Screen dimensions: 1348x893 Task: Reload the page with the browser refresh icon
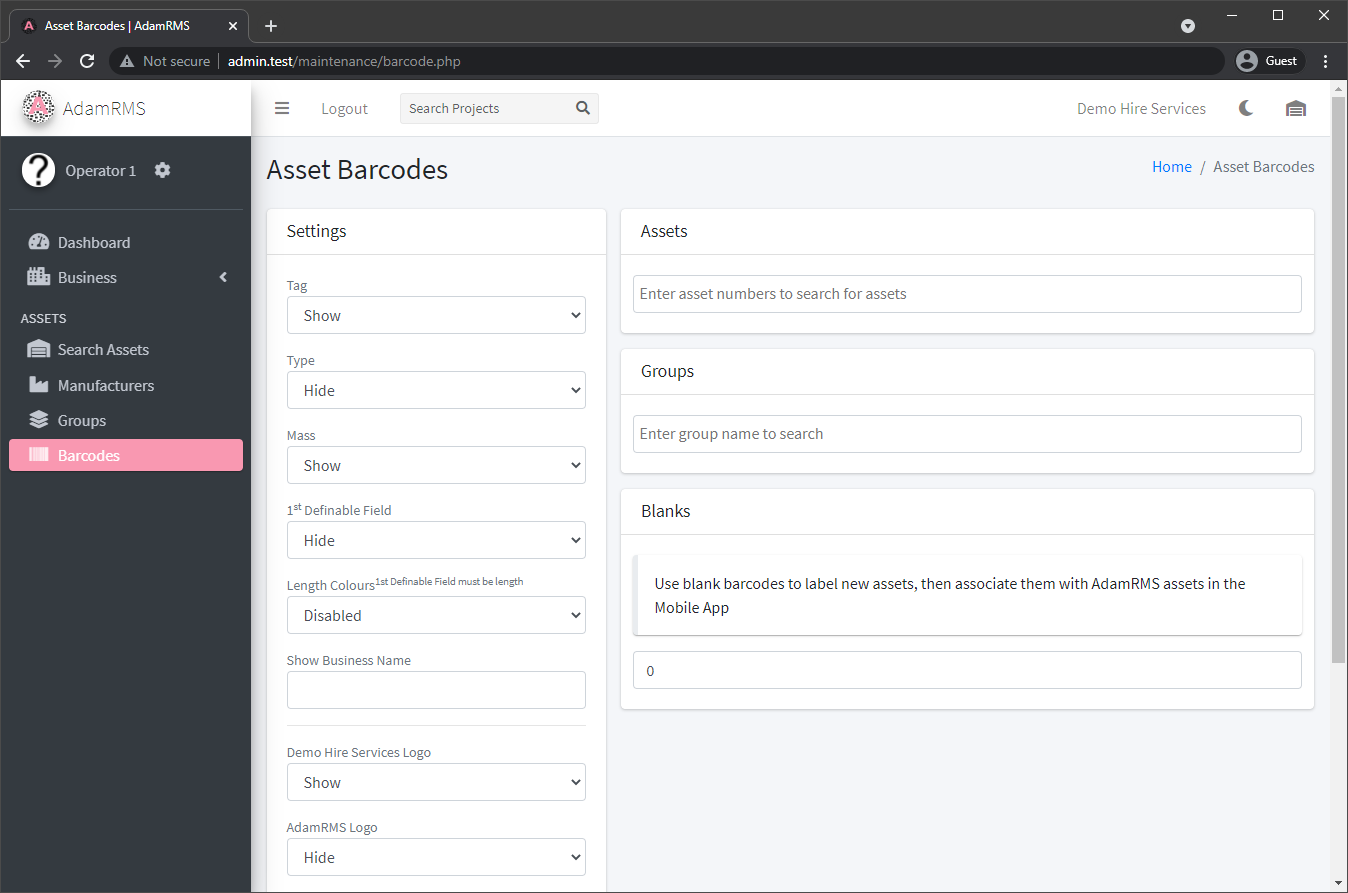tap(87, 61)
